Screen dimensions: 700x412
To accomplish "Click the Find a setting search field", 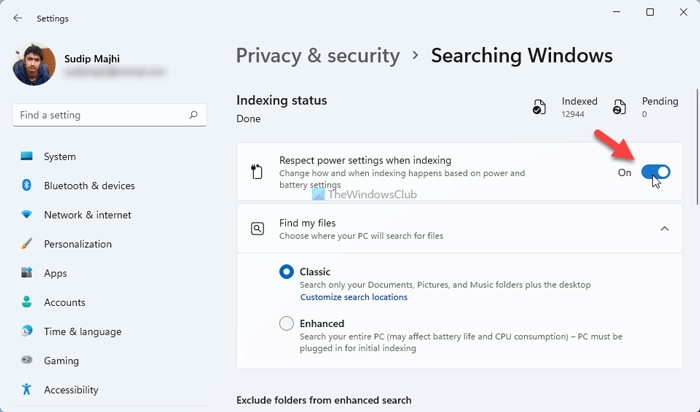I will pyautogui.click(x=100, y=116).
